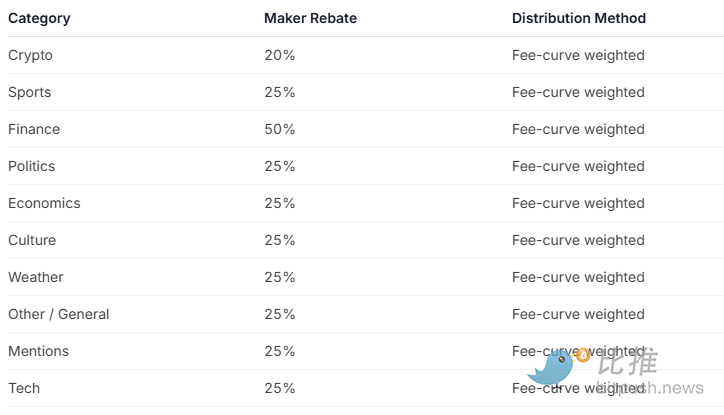Click the Category column header

(39, 18)
